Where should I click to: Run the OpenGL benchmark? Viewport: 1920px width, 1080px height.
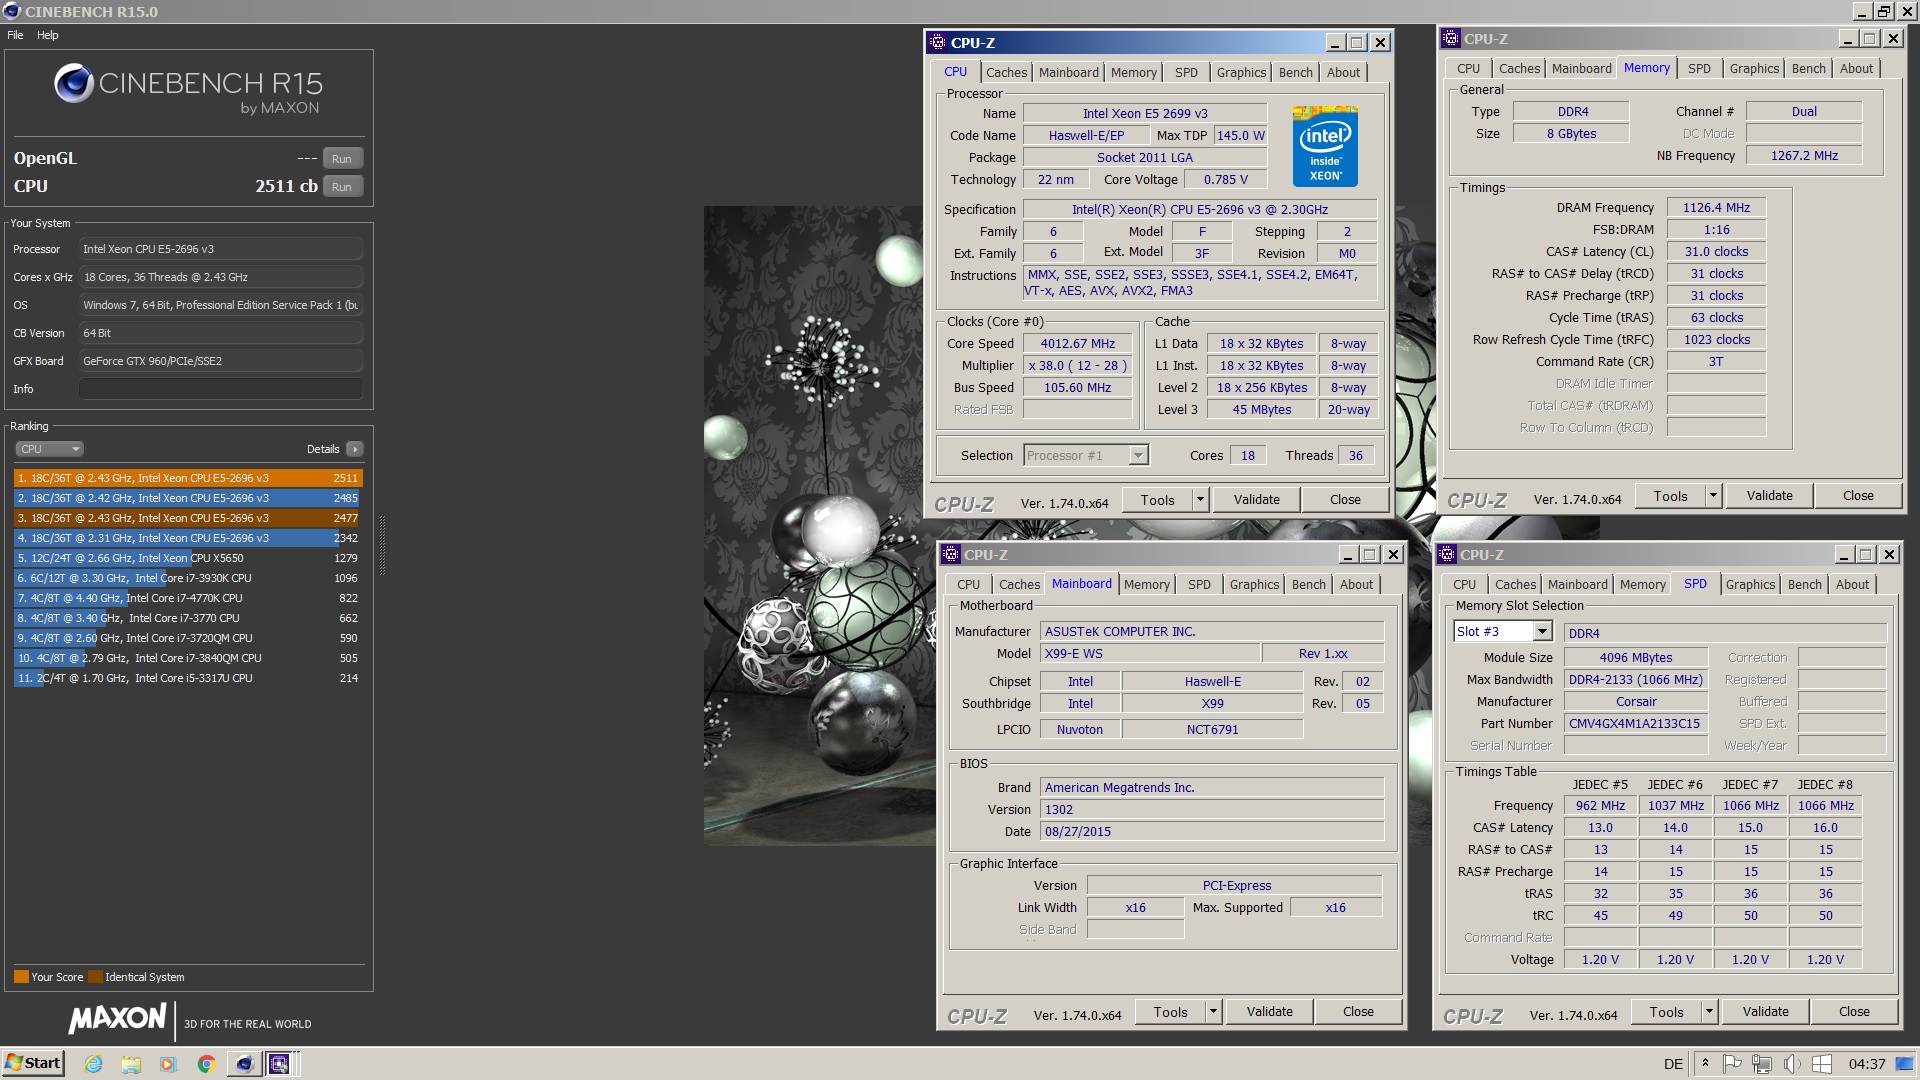click(x=342, y=158)
